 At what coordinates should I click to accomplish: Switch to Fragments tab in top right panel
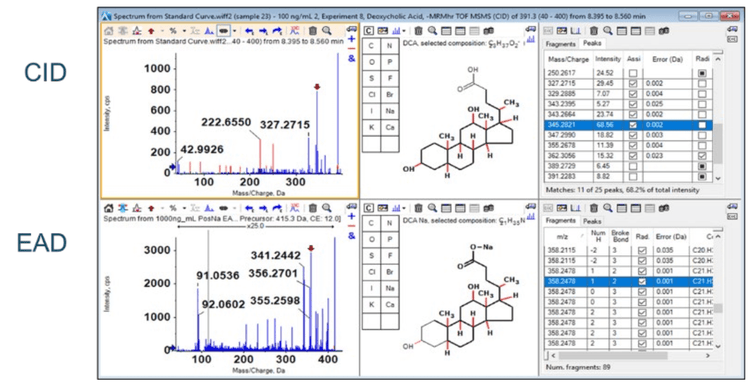(560, 44)
